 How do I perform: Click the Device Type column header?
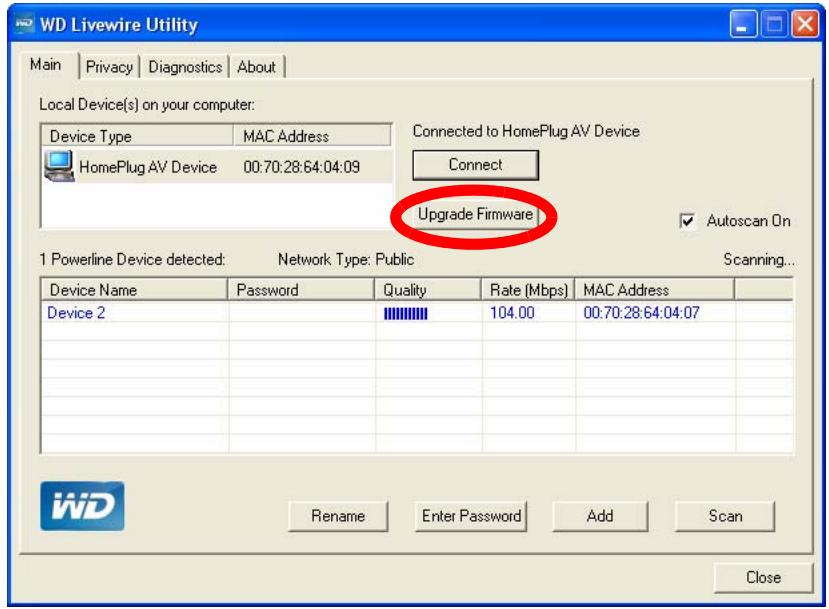pyautogui.click(x=137, y=136)
